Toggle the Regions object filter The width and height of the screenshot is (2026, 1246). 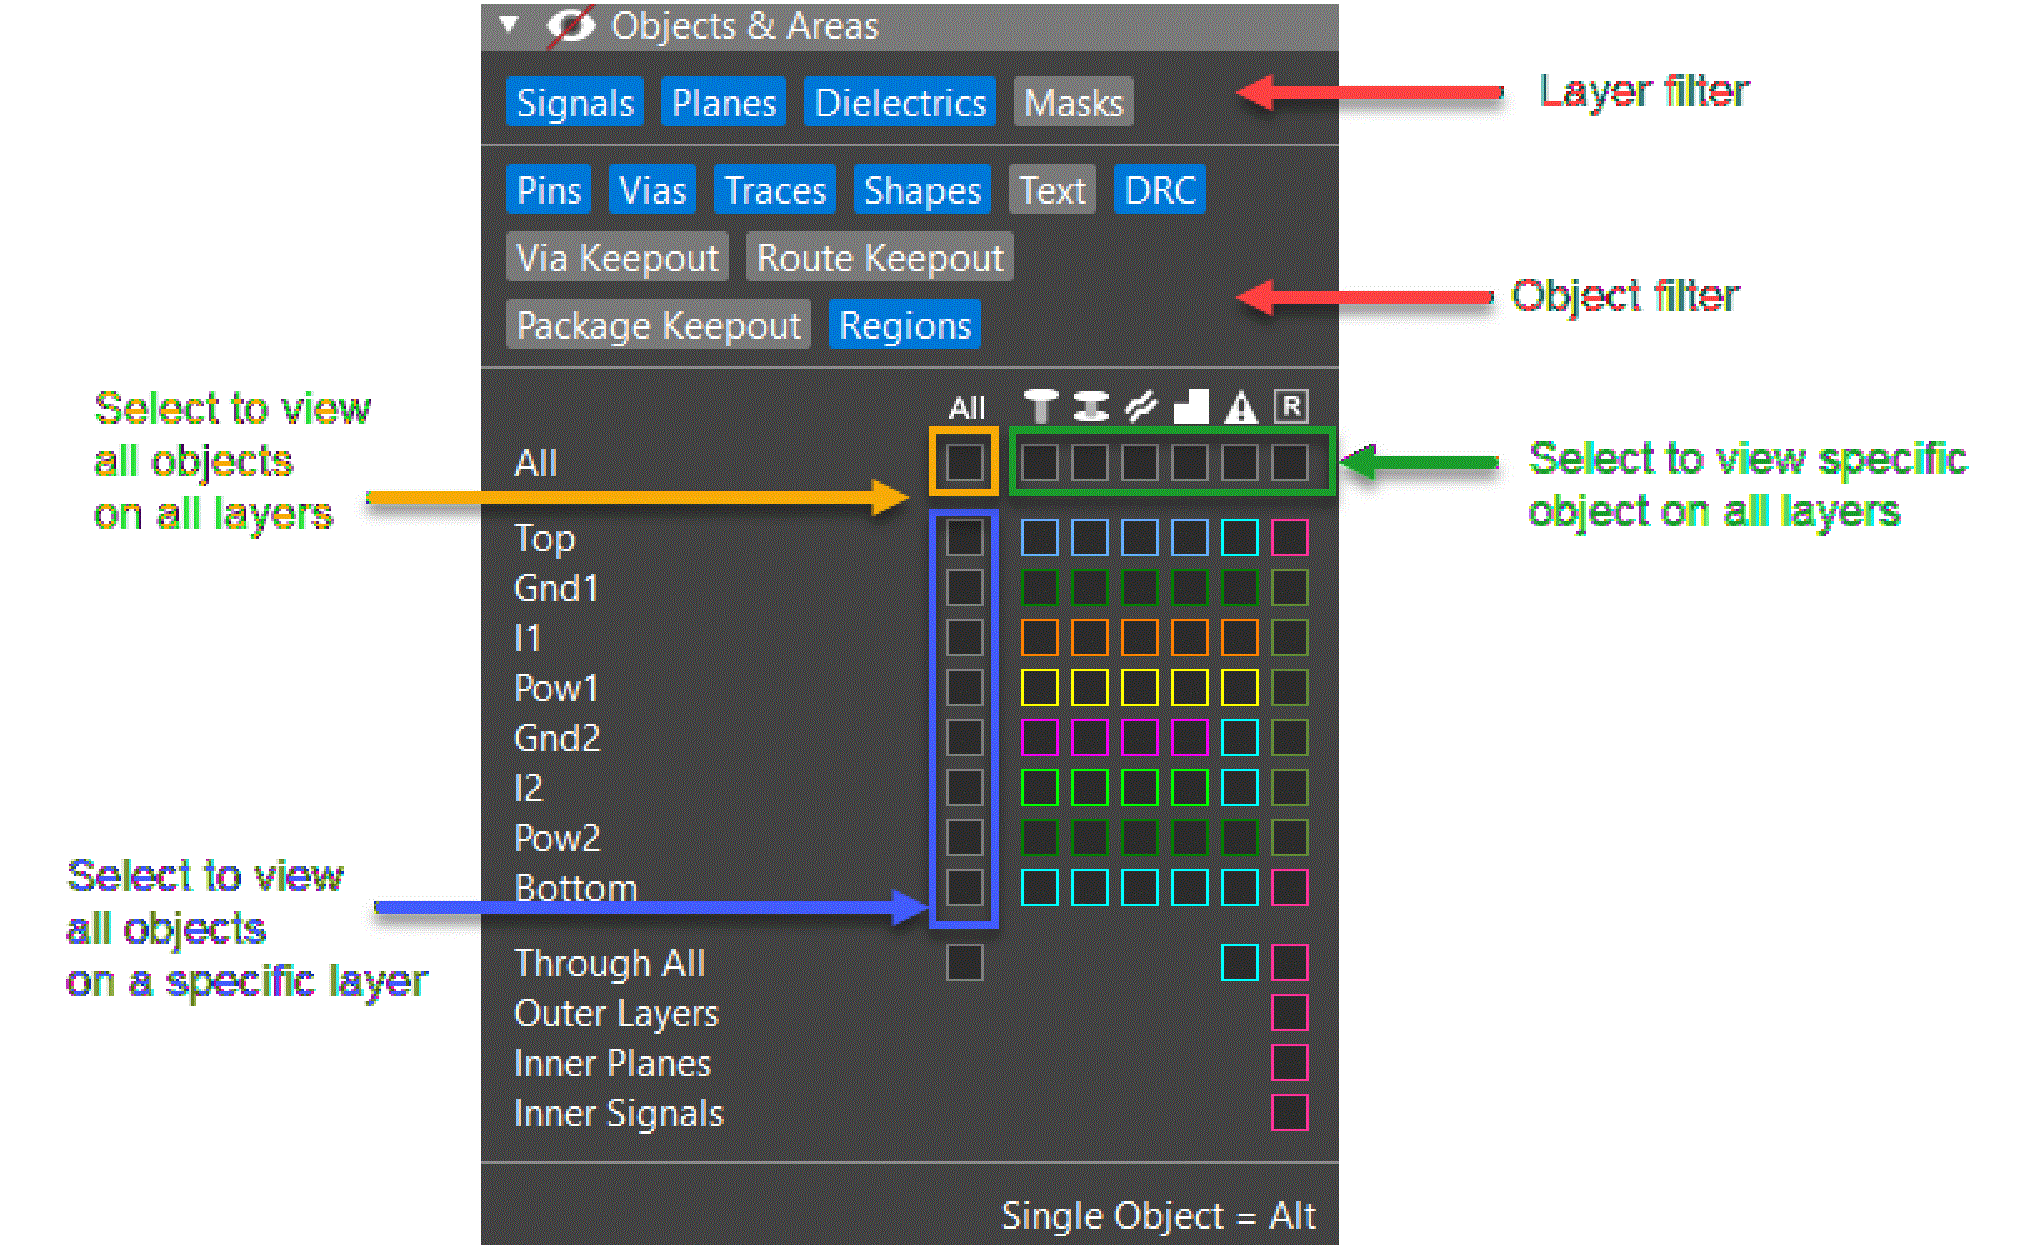click(905, 325)
